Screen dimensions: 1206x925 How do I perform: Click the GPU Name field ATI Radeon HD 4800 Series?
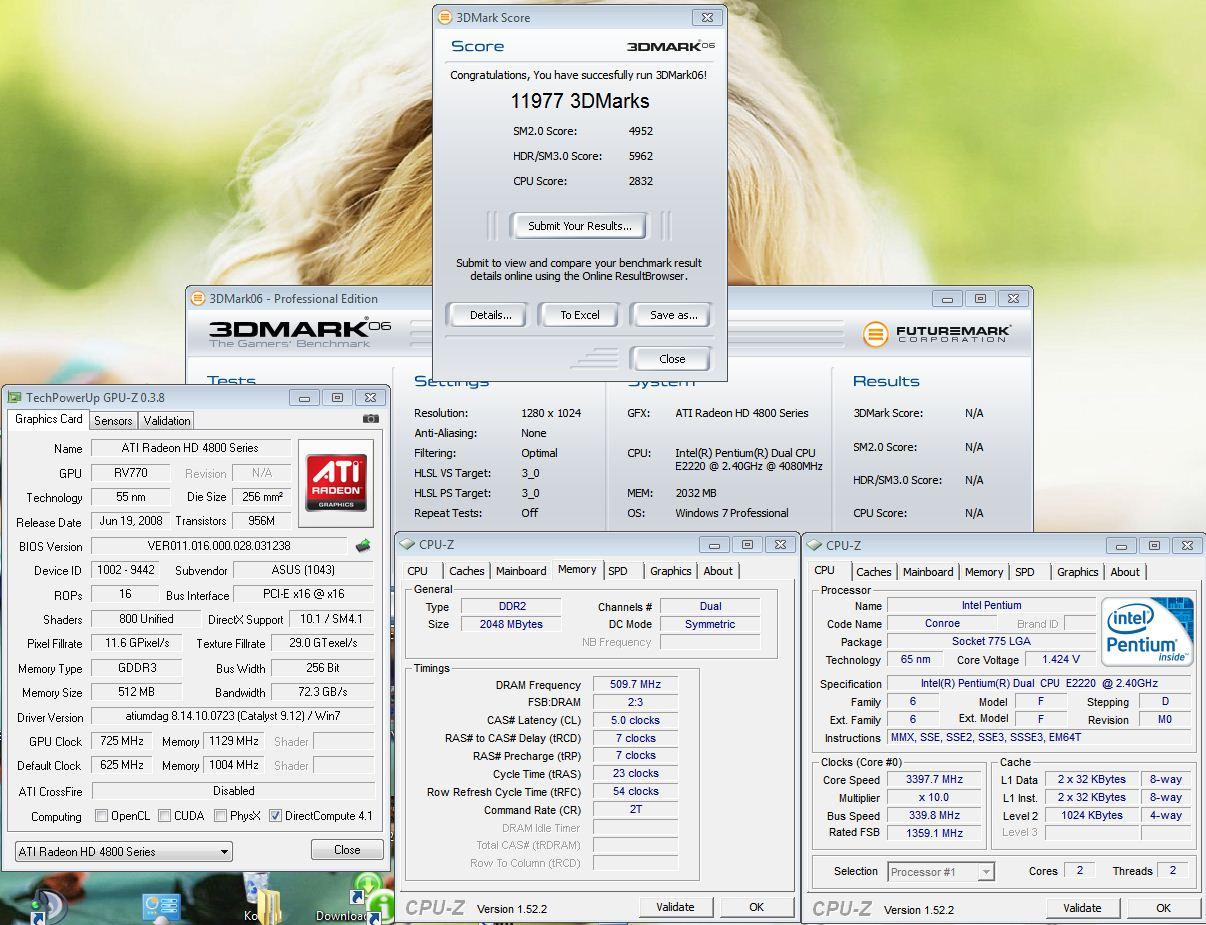(x=191, y=448)
